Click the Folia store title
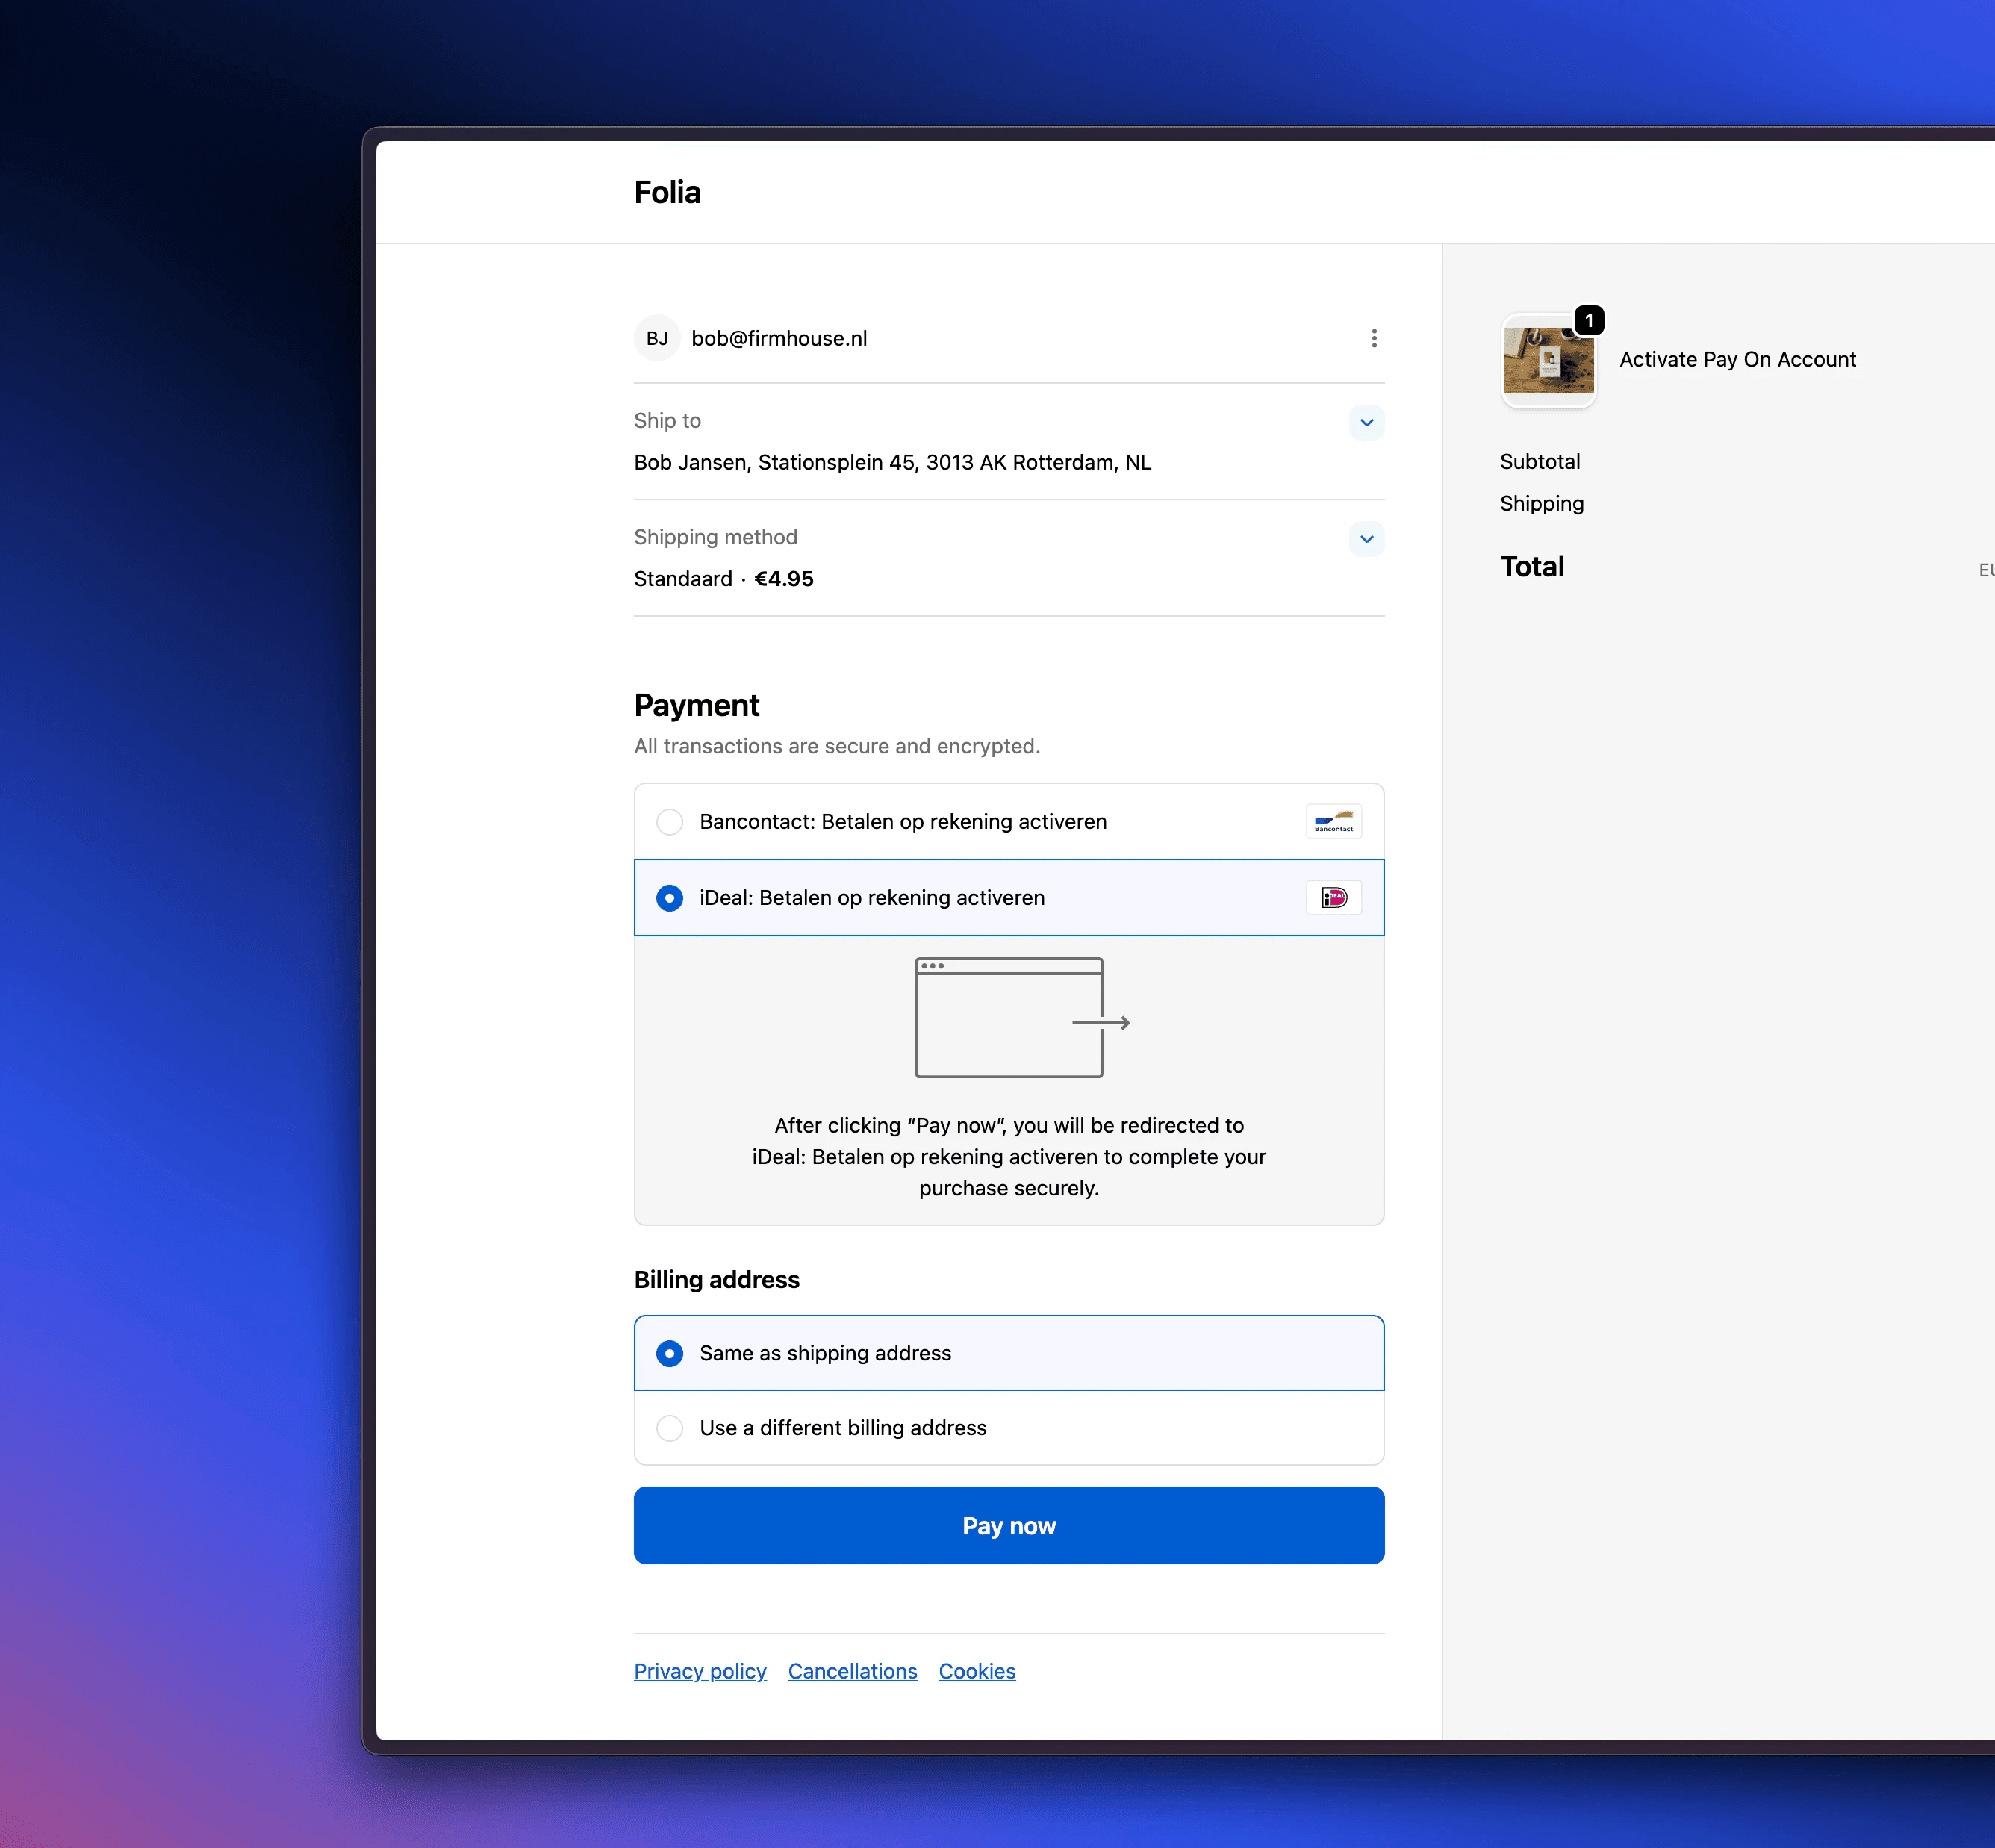The height and width of the screenshot is (1848, 1995). tap(667, 192)
